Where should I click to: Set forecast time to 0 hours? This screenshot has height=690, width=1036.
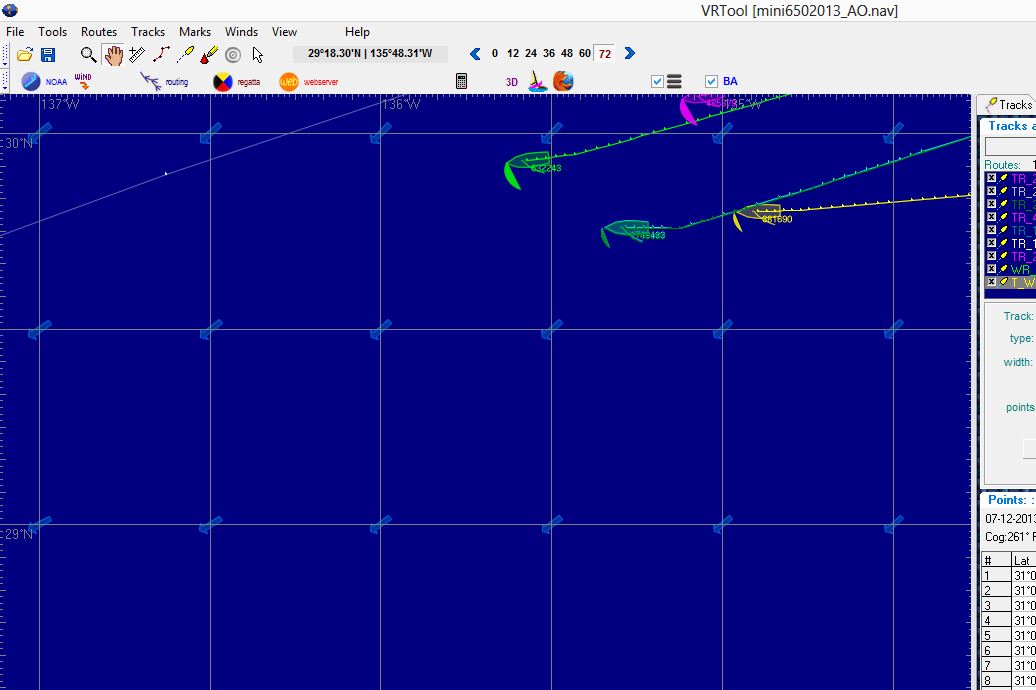495,54
